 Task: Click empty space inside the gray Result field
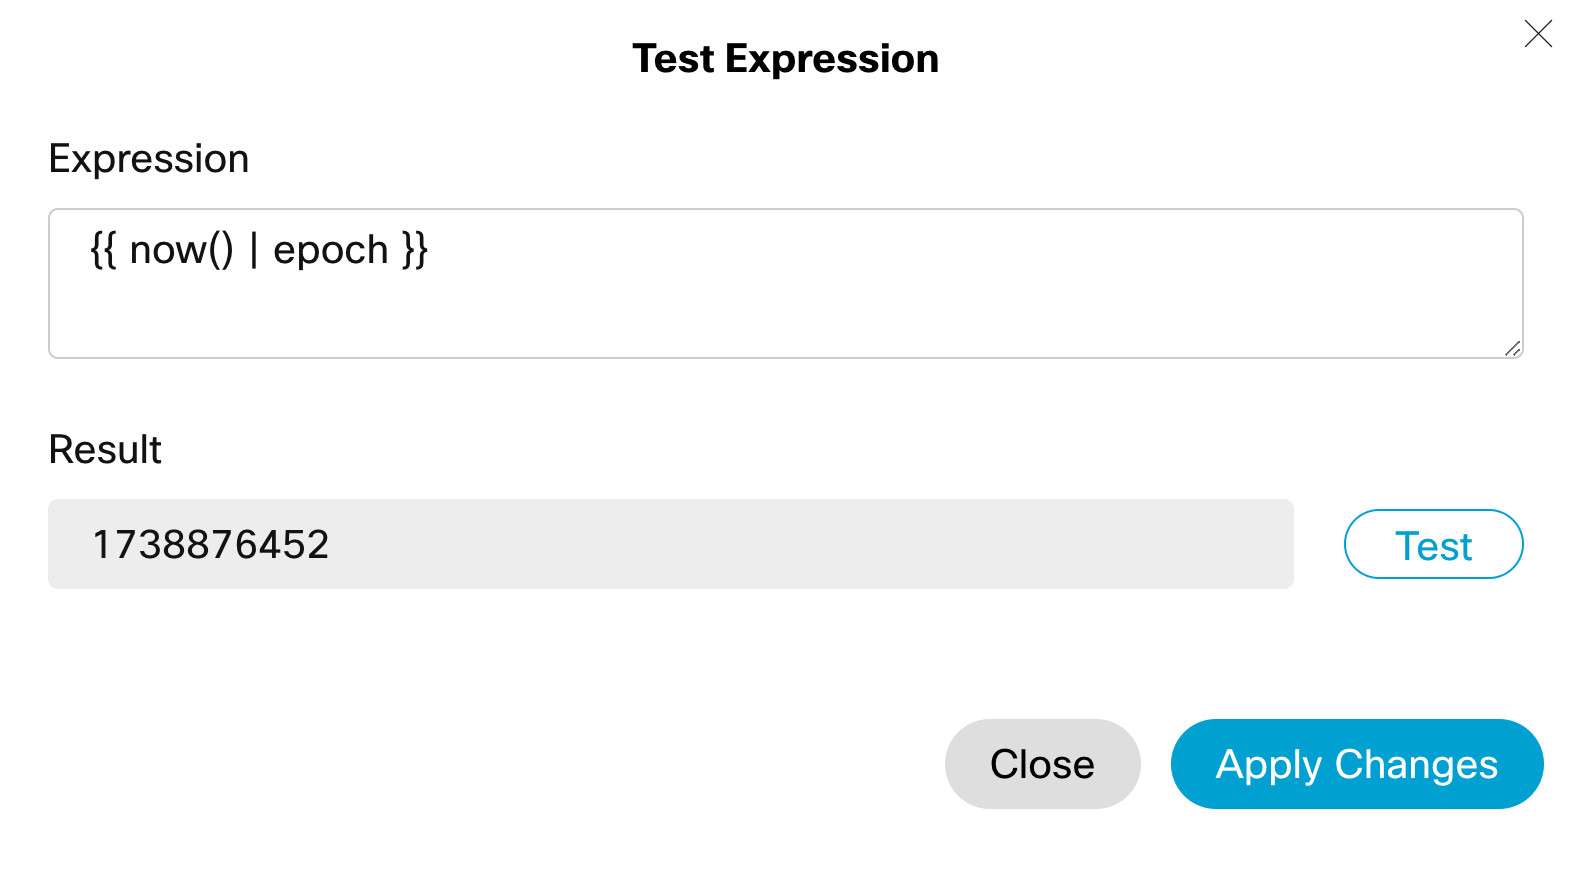(800, 545)
